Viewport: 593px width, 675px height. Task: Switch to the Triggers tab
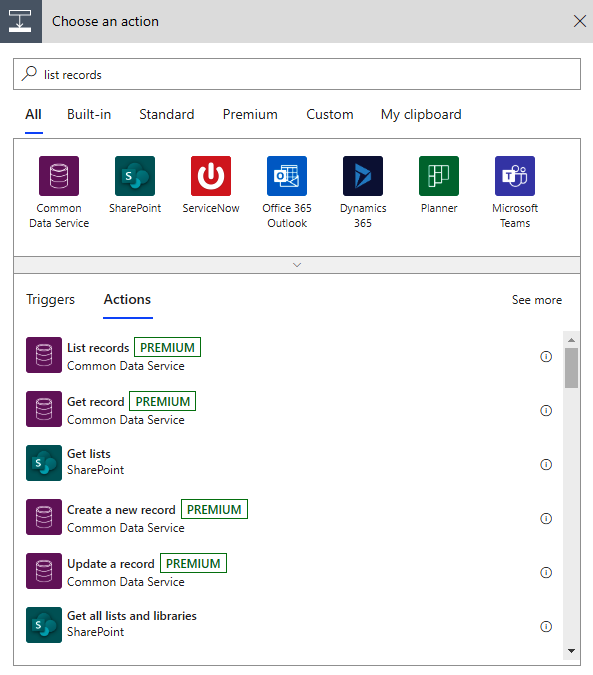click(x=50, y=300)
